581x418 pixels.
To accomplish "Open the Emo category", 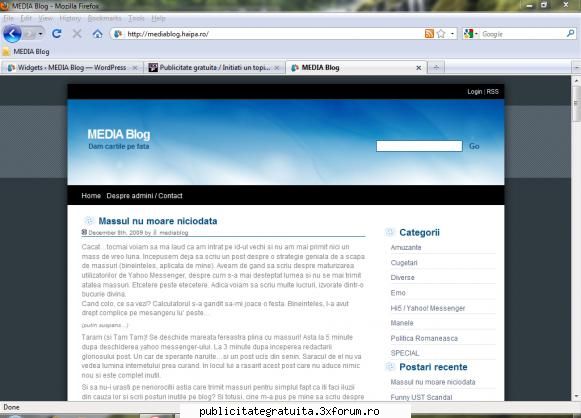I will (x=398, y=293).
